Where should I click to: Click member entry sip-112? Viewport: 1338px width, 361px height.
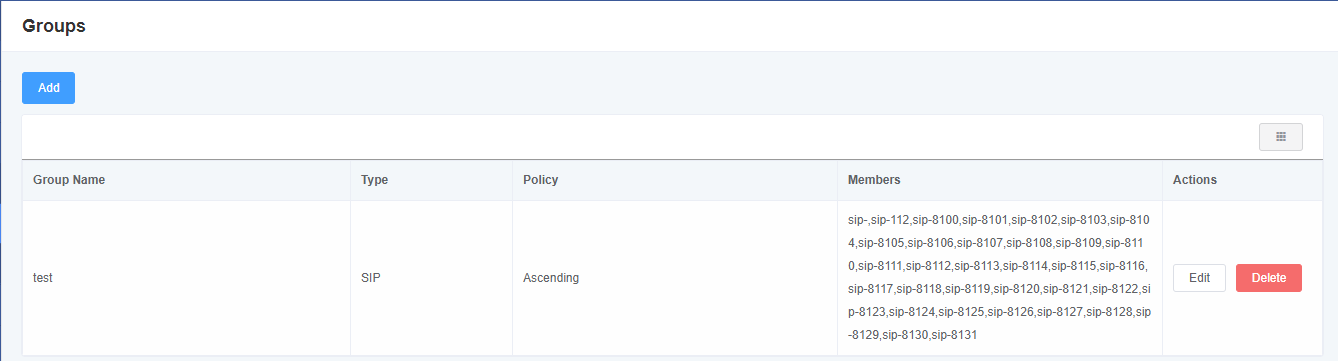890,219
